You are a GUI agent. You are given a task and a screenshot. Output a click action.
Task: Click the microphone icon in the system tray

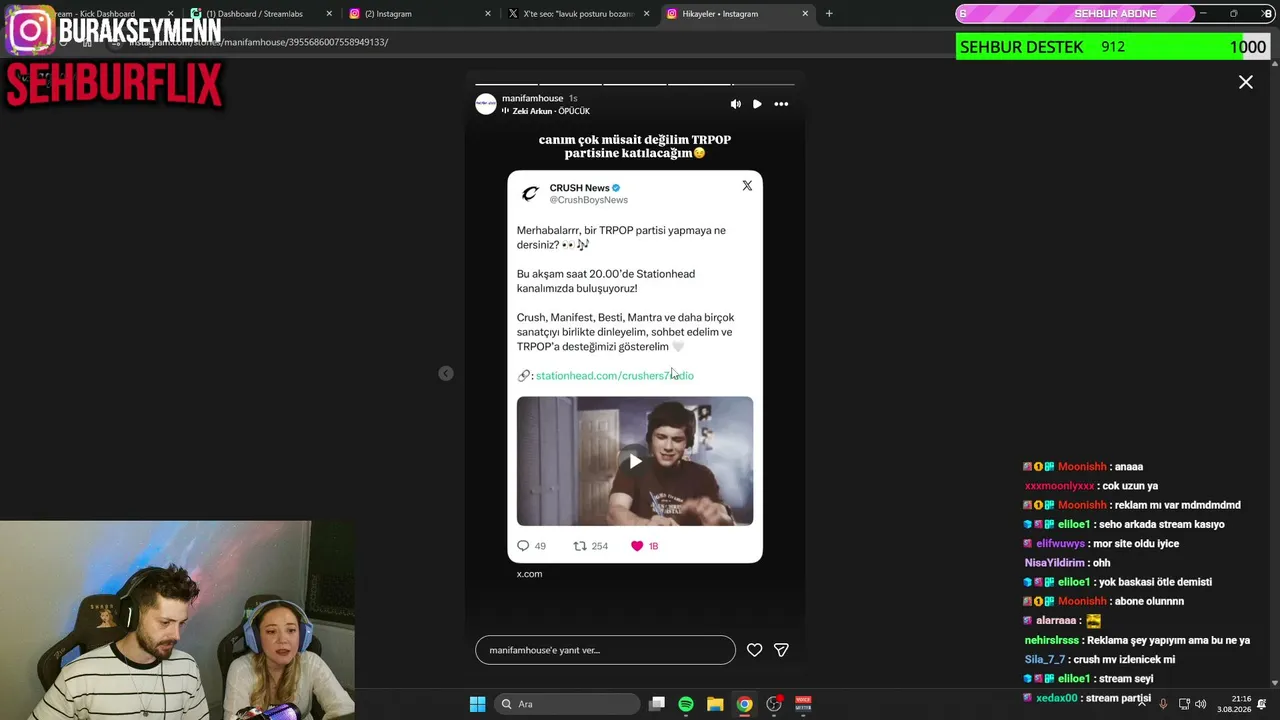(x=1163, y=704)
